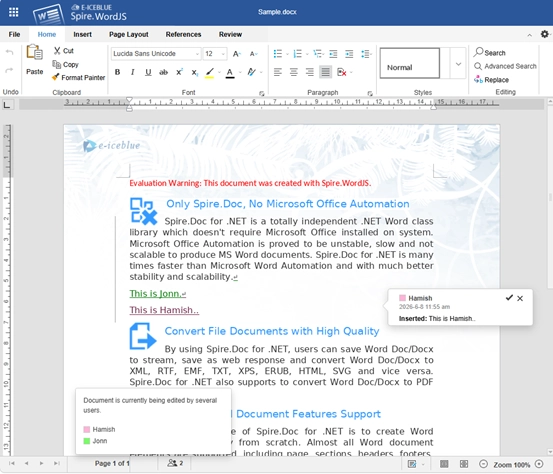Click the Replace button
This screenshot has height=474, width=553.
(491, 80)
